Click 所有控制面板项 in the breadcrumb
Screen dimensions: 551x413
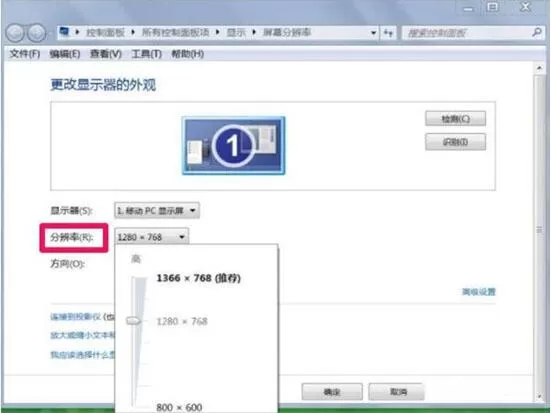[176, 33]
